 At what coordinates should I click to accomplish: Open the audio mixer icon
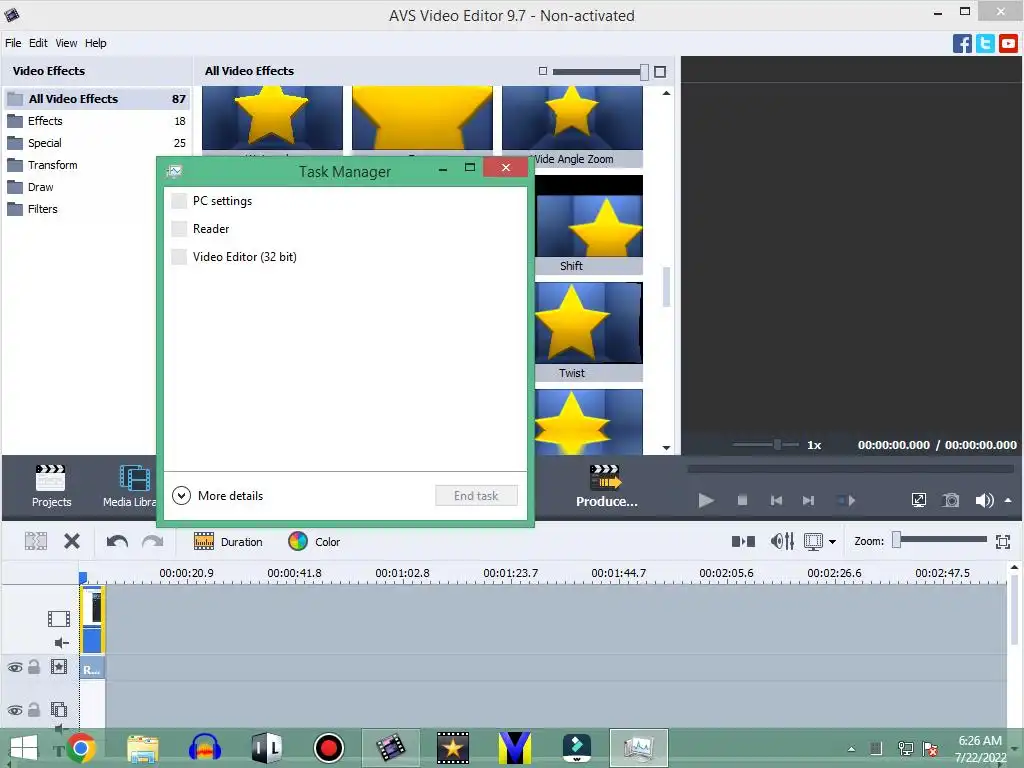(x=782, y=541)
